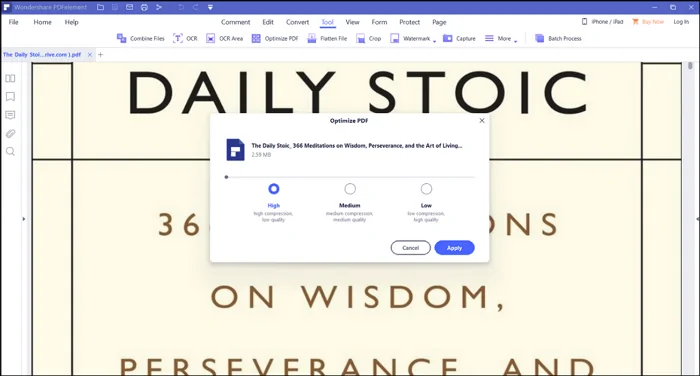Click the Undo arrow in title bar

coord(181,7)
